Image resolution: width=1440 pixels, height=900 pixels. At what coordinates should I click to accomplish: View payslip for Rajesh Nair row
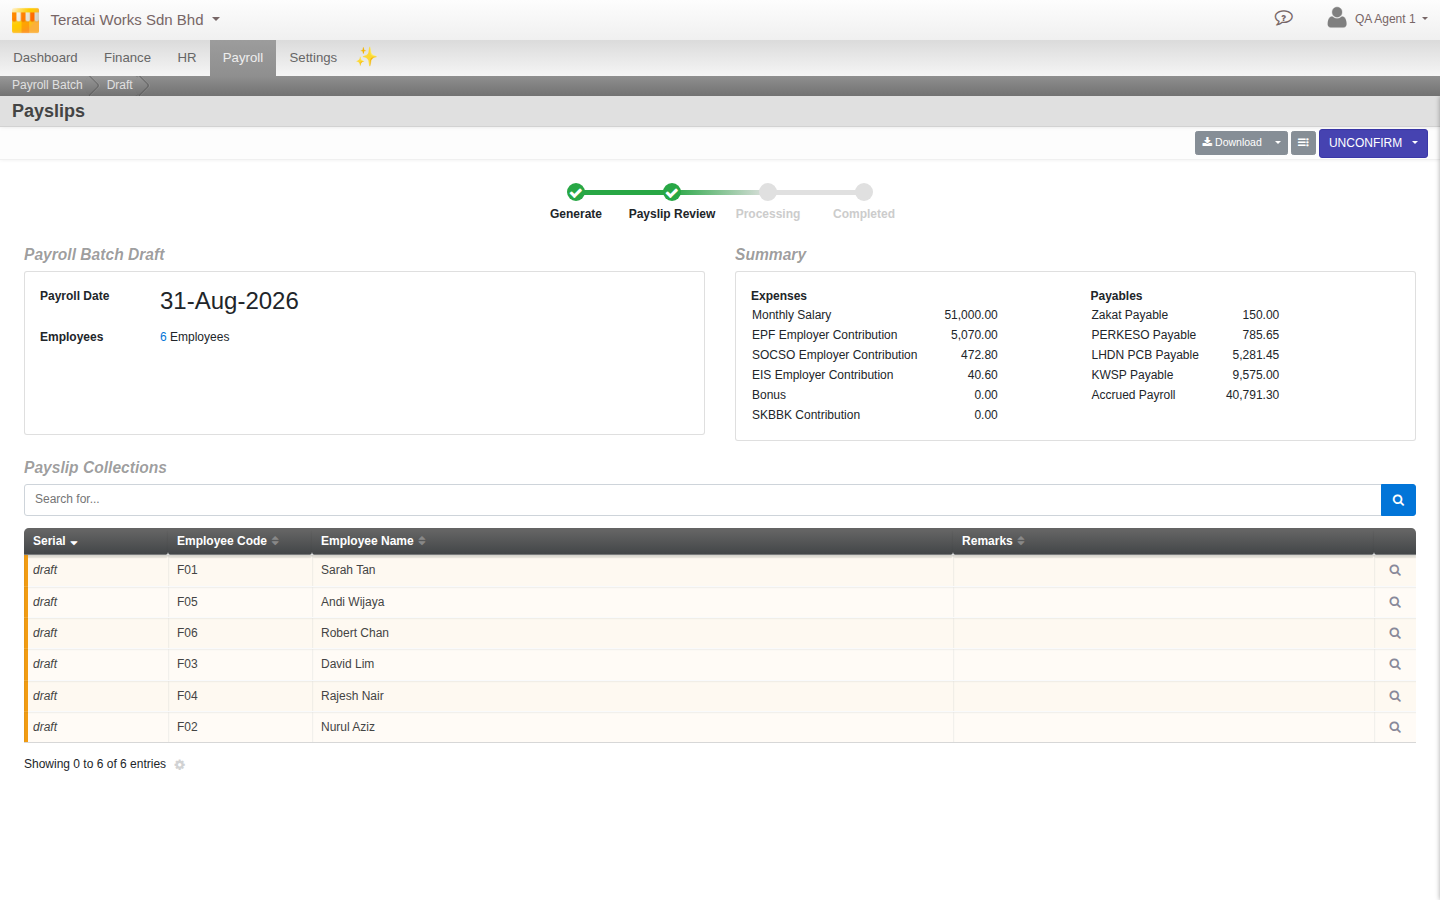tap(1395, 696)
